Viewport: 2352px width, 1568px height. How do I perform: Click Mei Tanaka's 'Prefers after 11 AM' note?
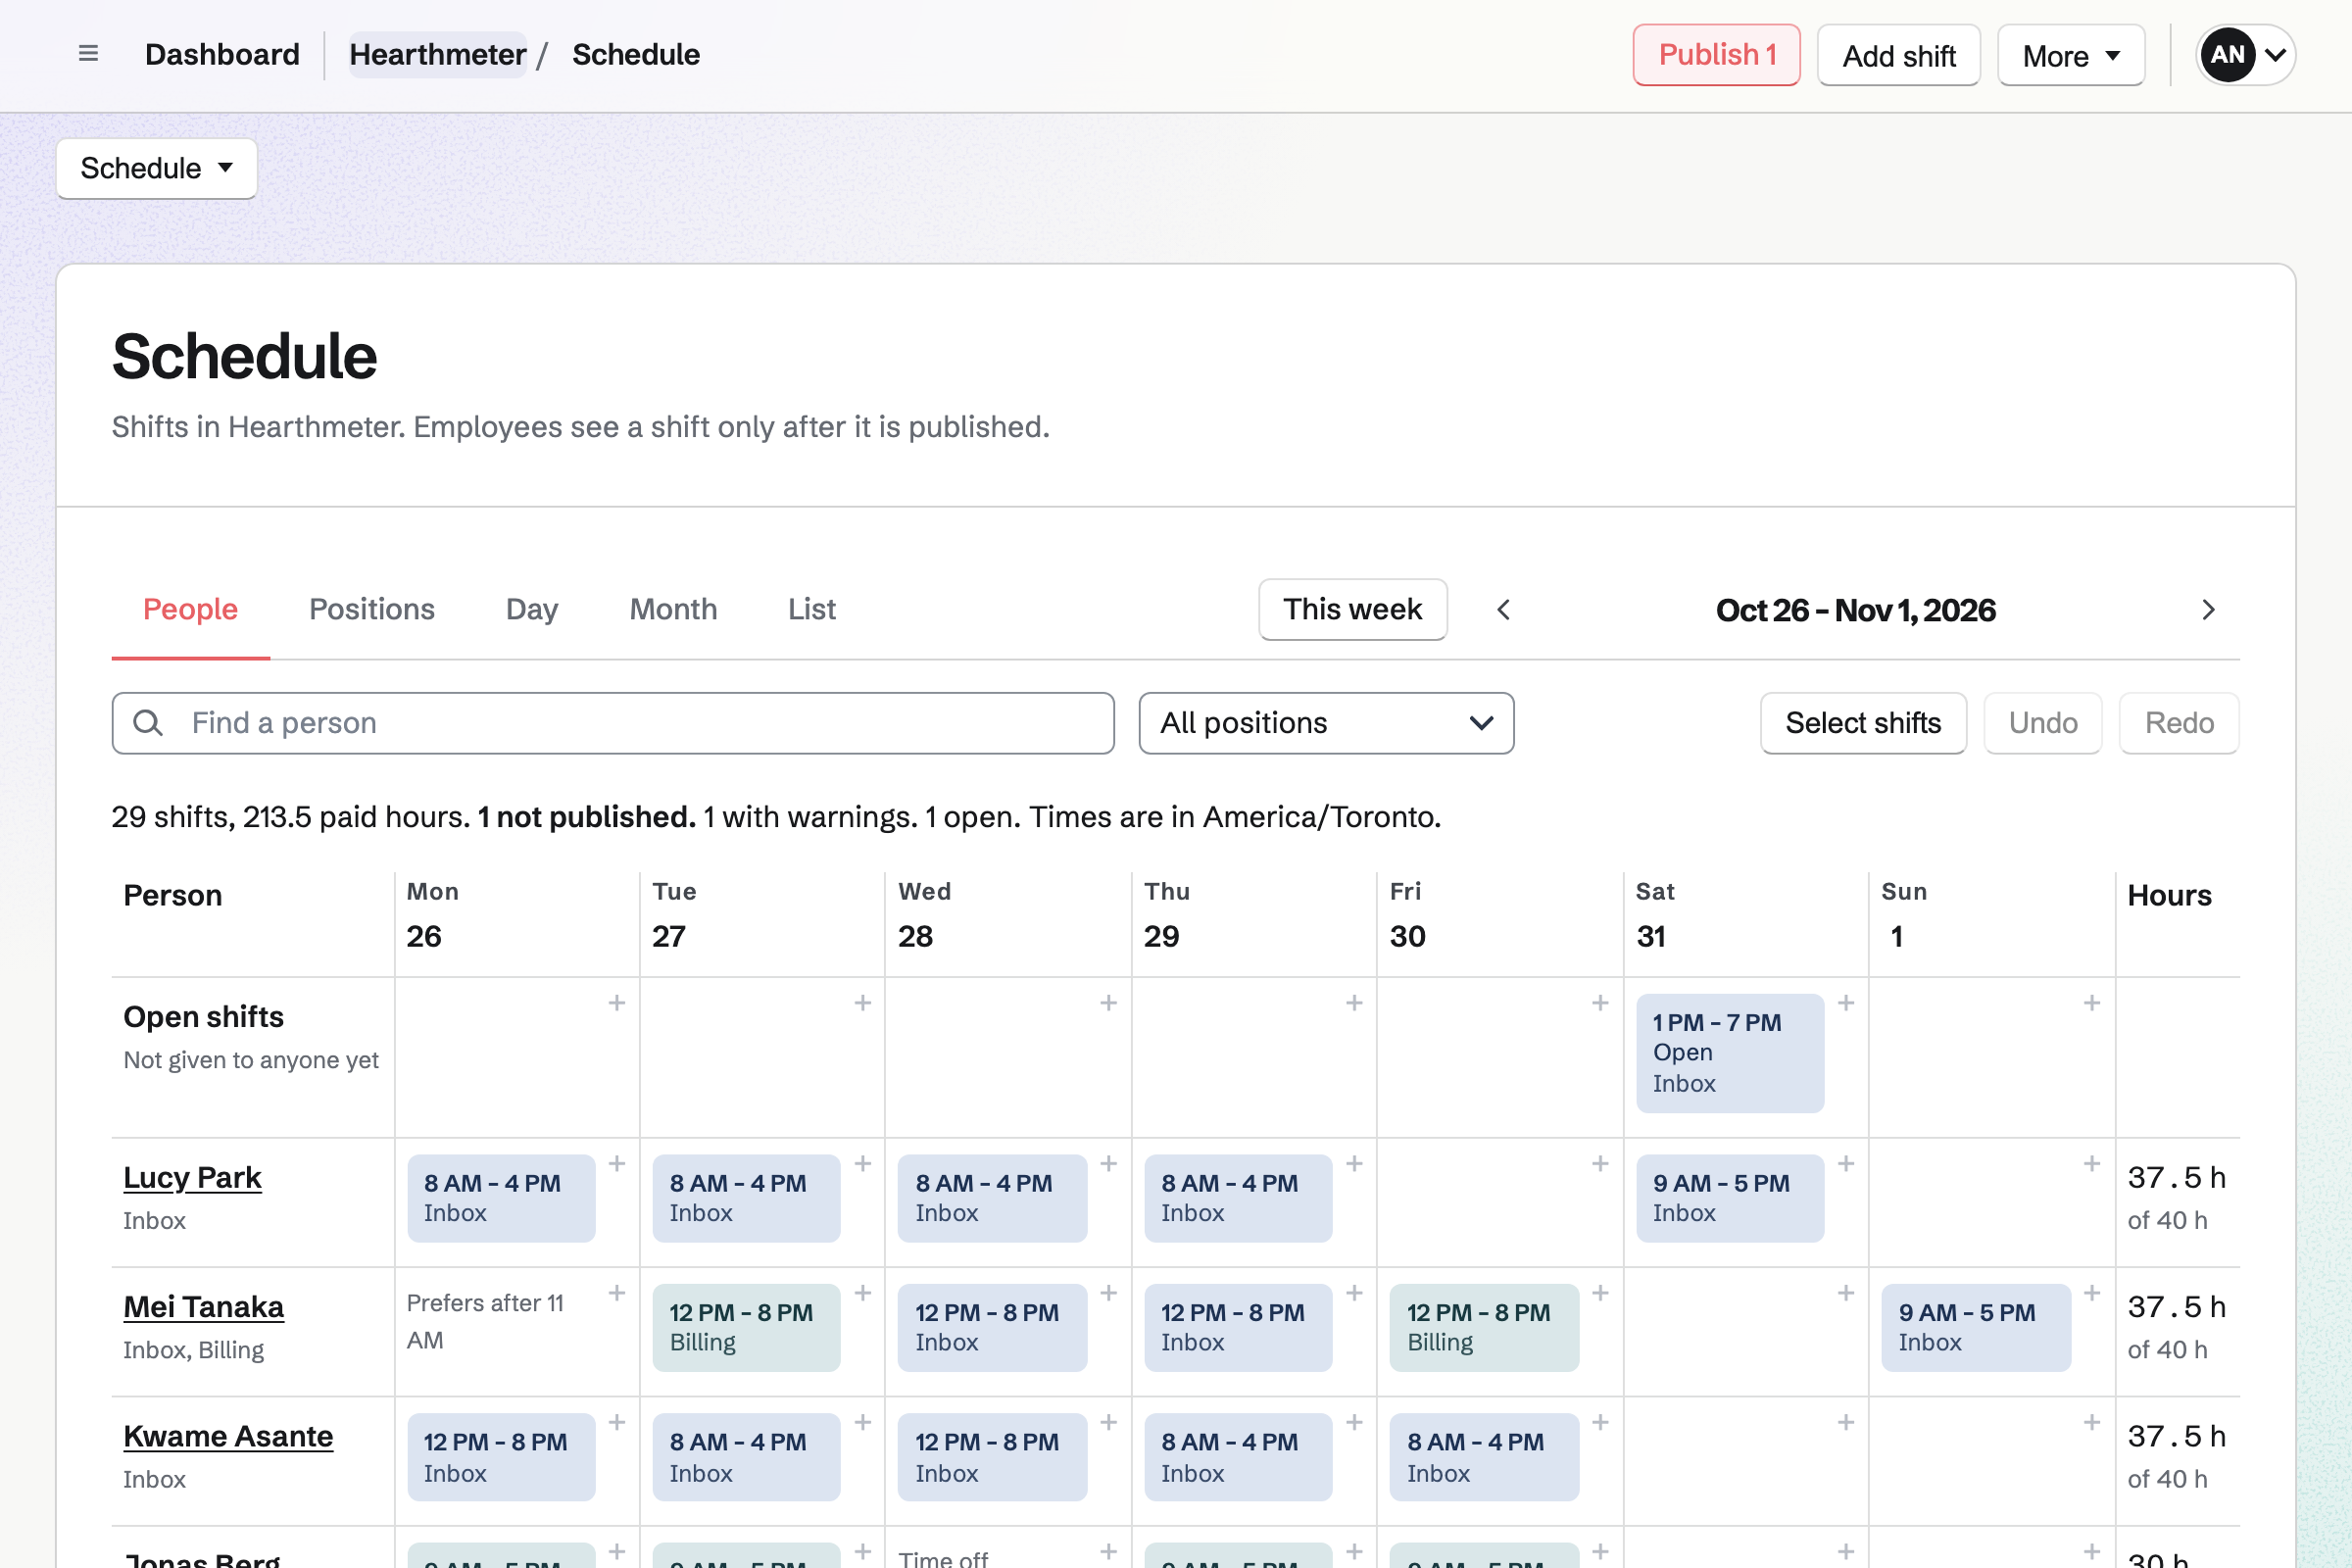485,1321
